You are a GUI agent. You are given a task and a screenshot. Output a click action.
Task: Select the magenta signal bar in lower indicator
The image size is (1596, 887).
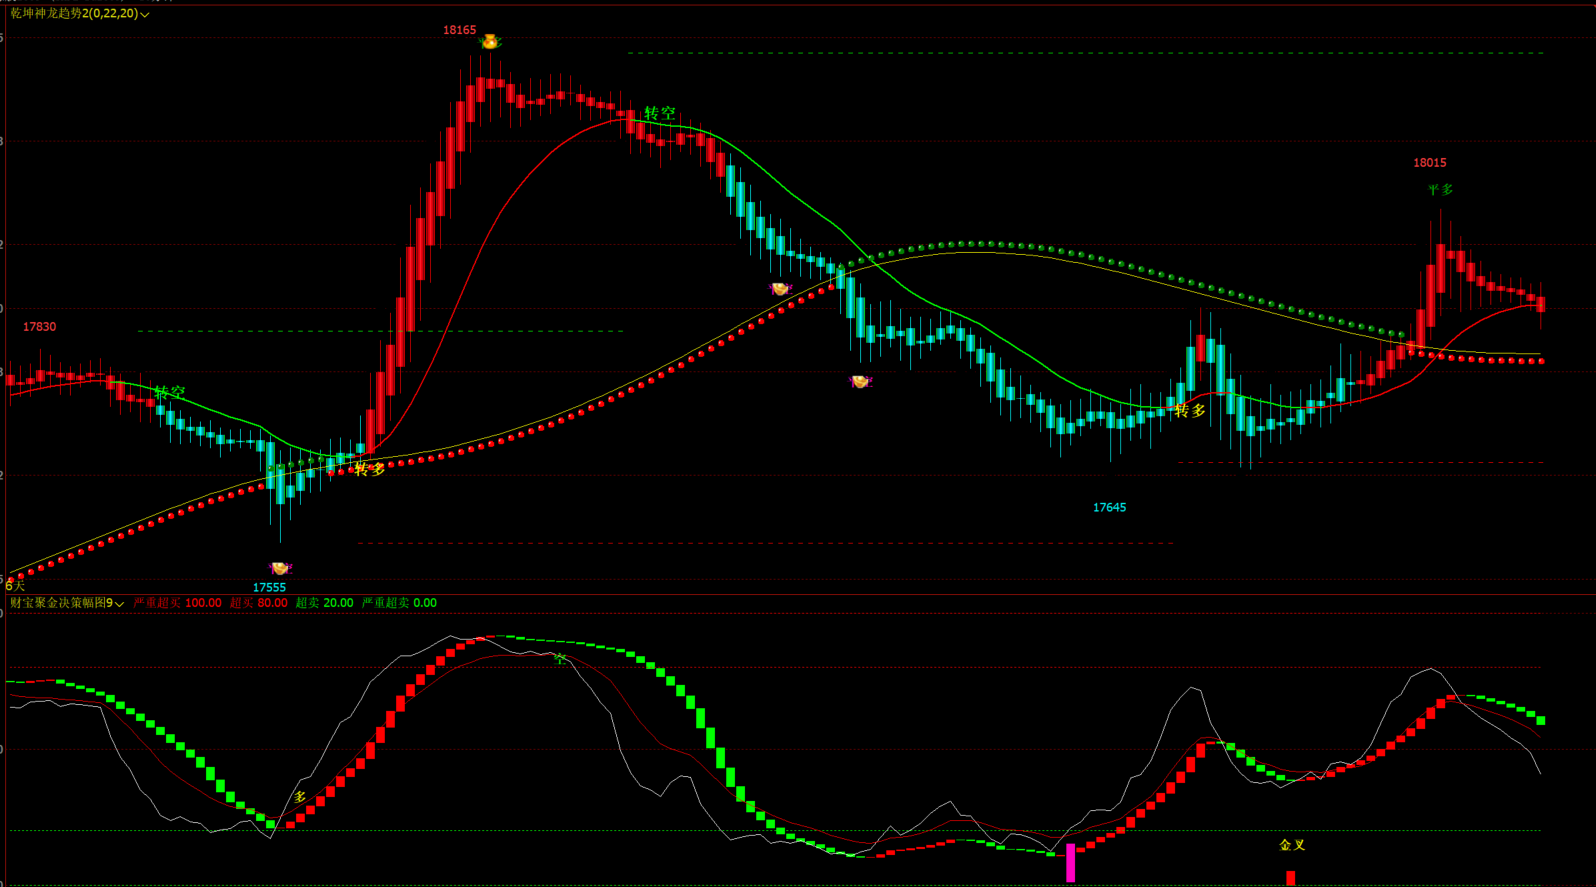pyautogui.click(x=1070, y=863)
